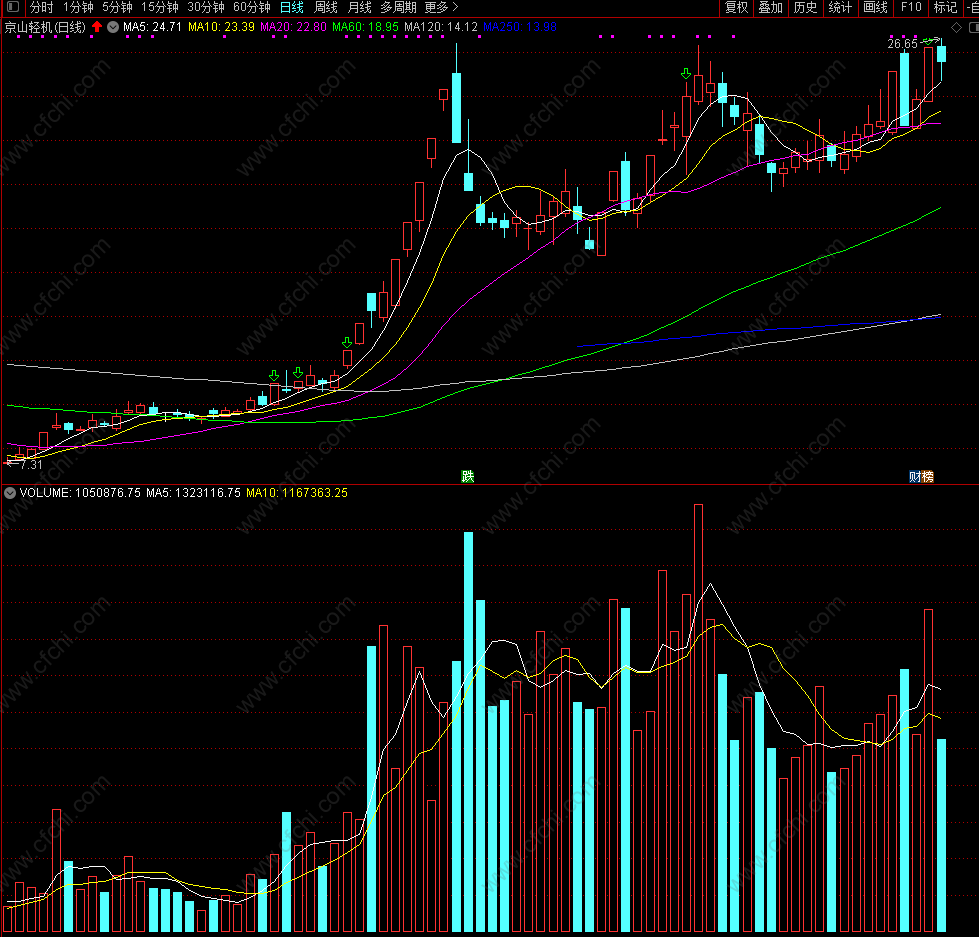The image size is (979, 937).
Task: Click the 标记 mark button
Action: [945, 7]
